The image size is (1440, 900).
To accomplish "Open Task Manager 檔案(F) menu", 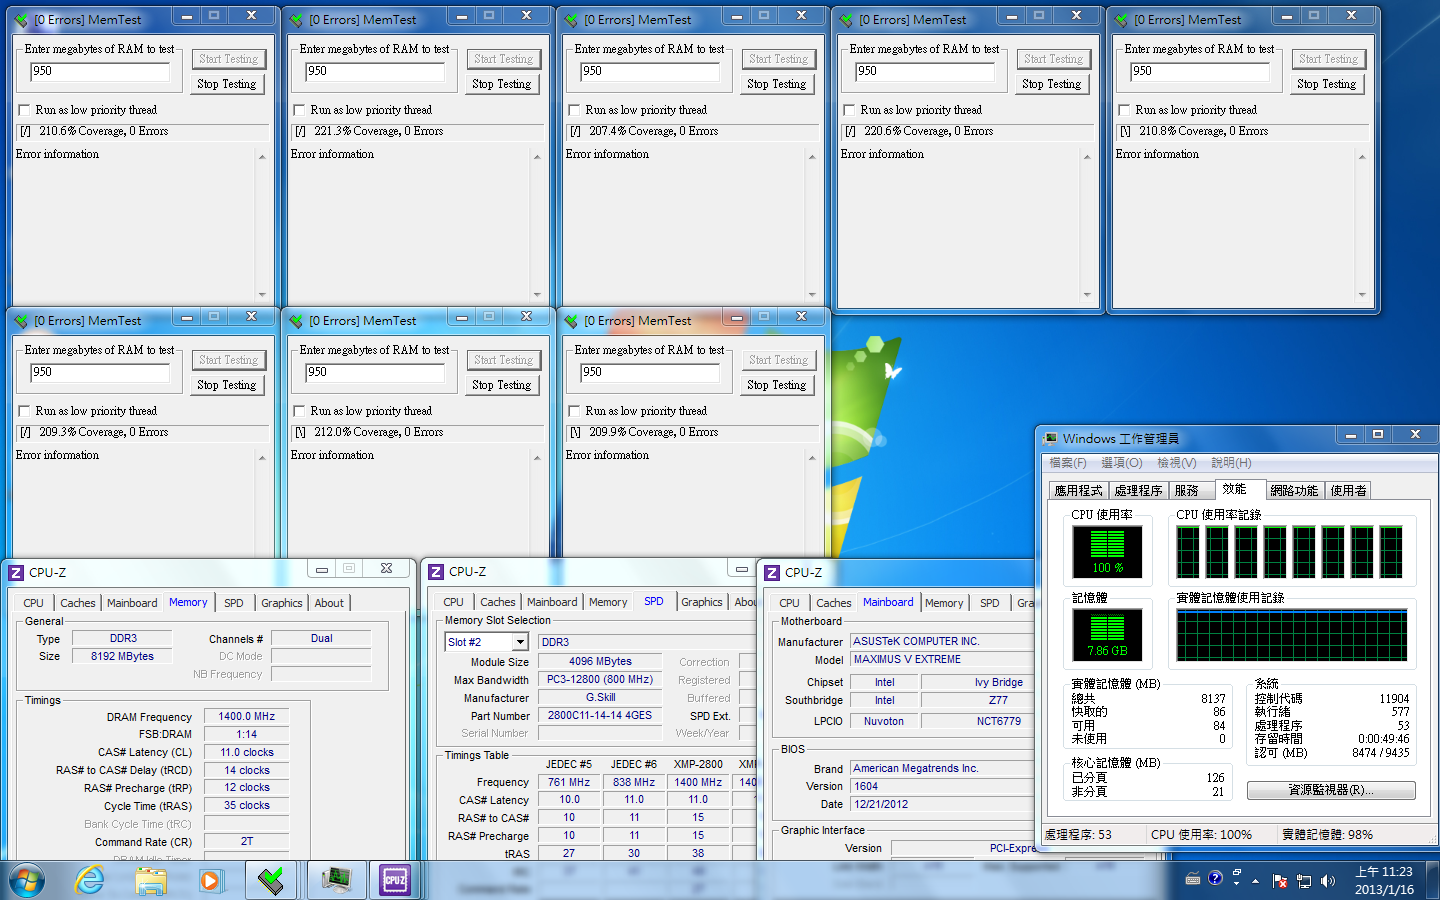I will coord(1067,463).
